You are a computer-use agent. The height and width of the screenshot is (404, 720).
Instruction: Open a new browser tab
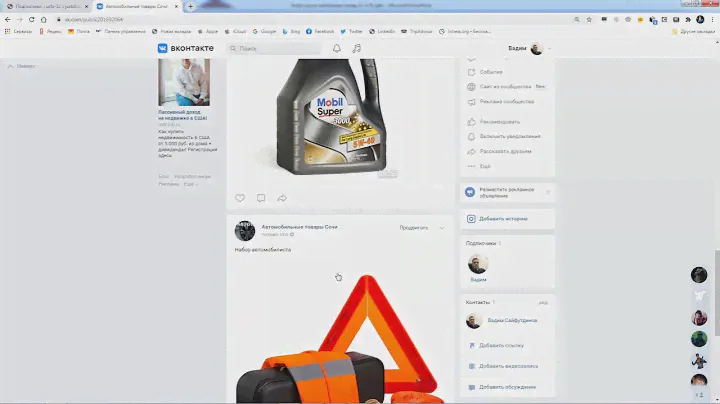[191, 6]
